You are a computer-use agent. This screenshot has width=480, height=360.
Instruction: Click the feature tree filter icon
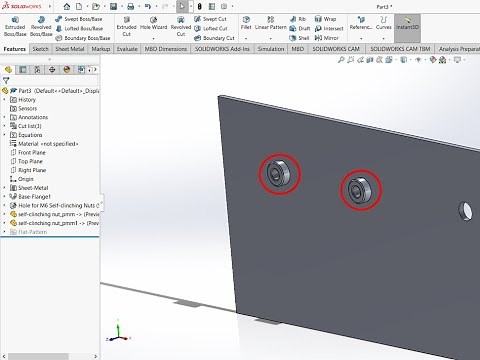[x=6, y=80]
